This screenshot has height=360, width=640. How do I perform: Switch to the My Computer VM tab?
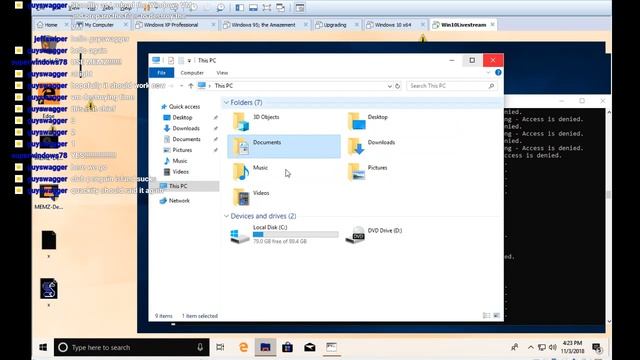[100, 25]
